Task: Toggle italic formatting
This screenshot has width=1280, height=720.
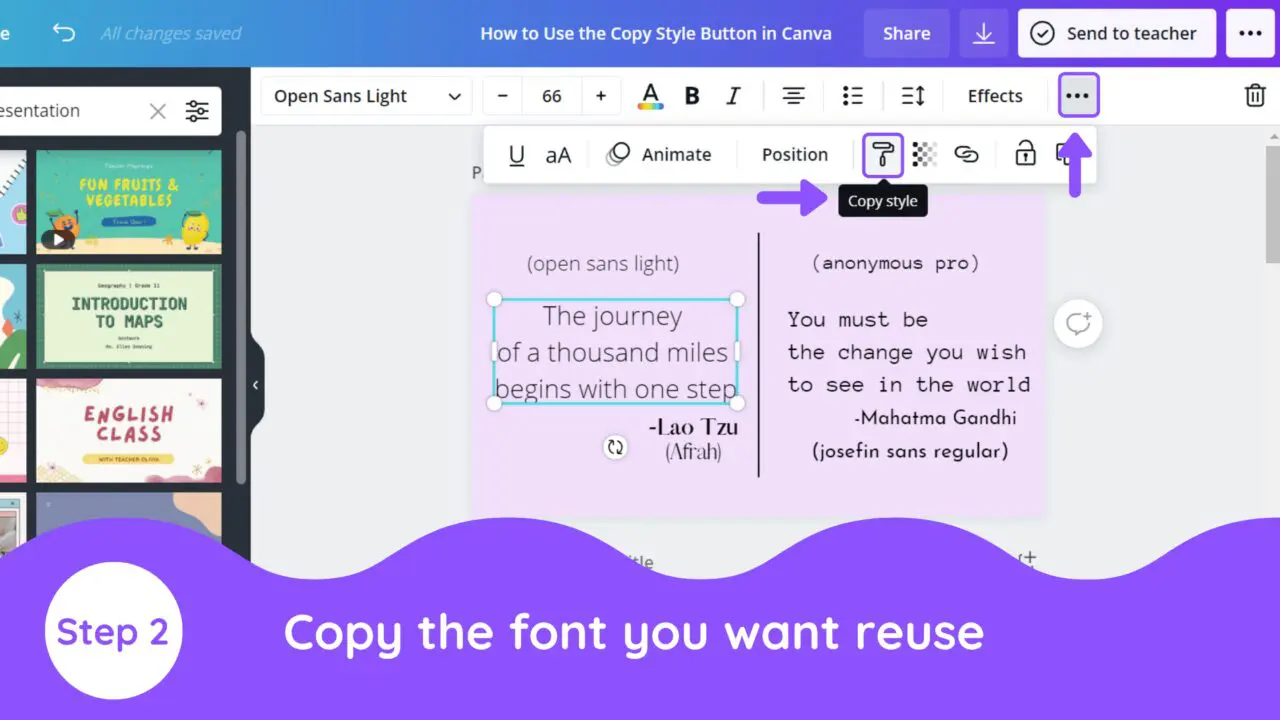Action: (x=733, y=95)
